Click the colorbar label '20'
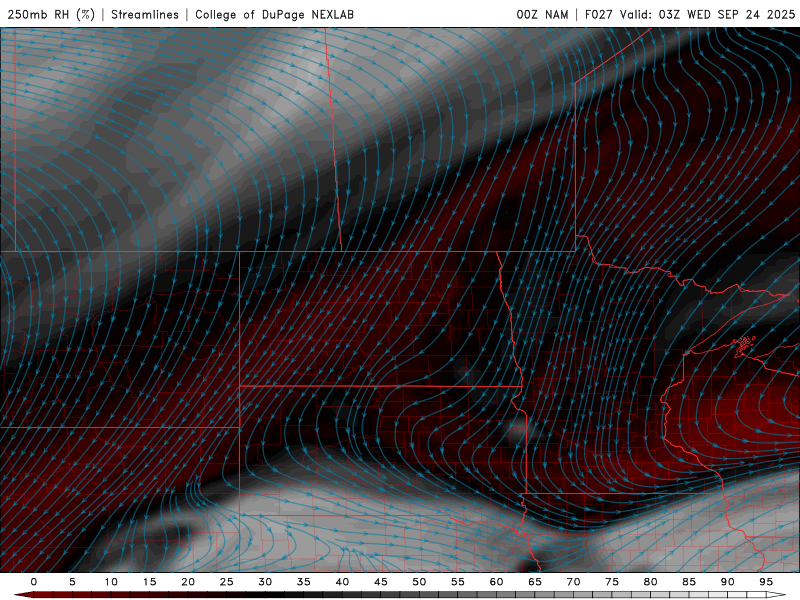 click(188, 582)
